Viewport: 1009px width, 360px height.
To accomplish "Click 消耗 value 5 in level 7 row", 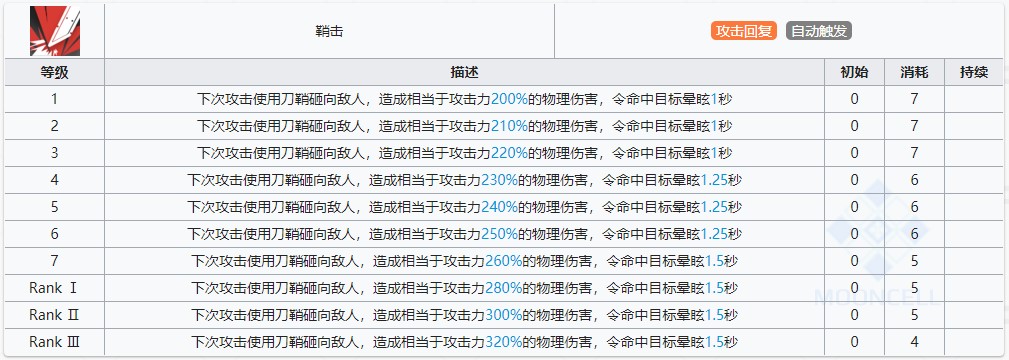I will click(x=914, y=261).
